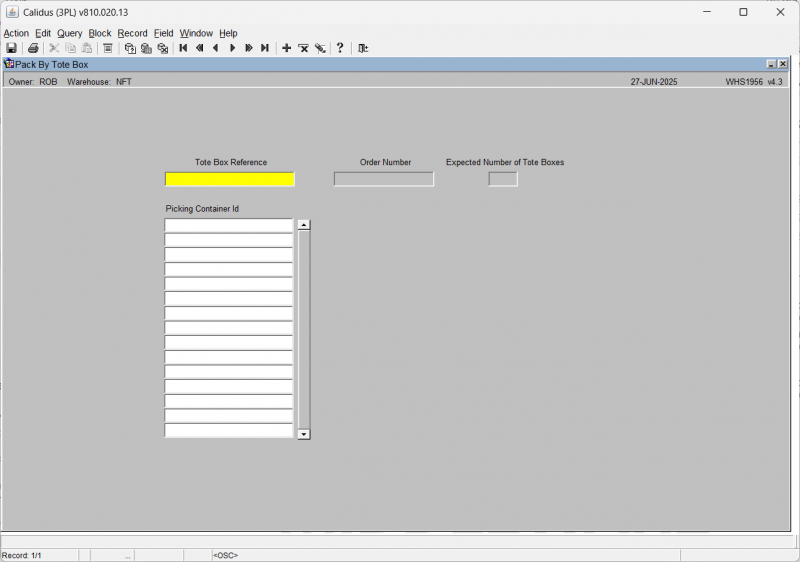Minimize the Pack By Tote Box inner window
Viewport: 800px width, 562px height.
[x=771, y=64]
